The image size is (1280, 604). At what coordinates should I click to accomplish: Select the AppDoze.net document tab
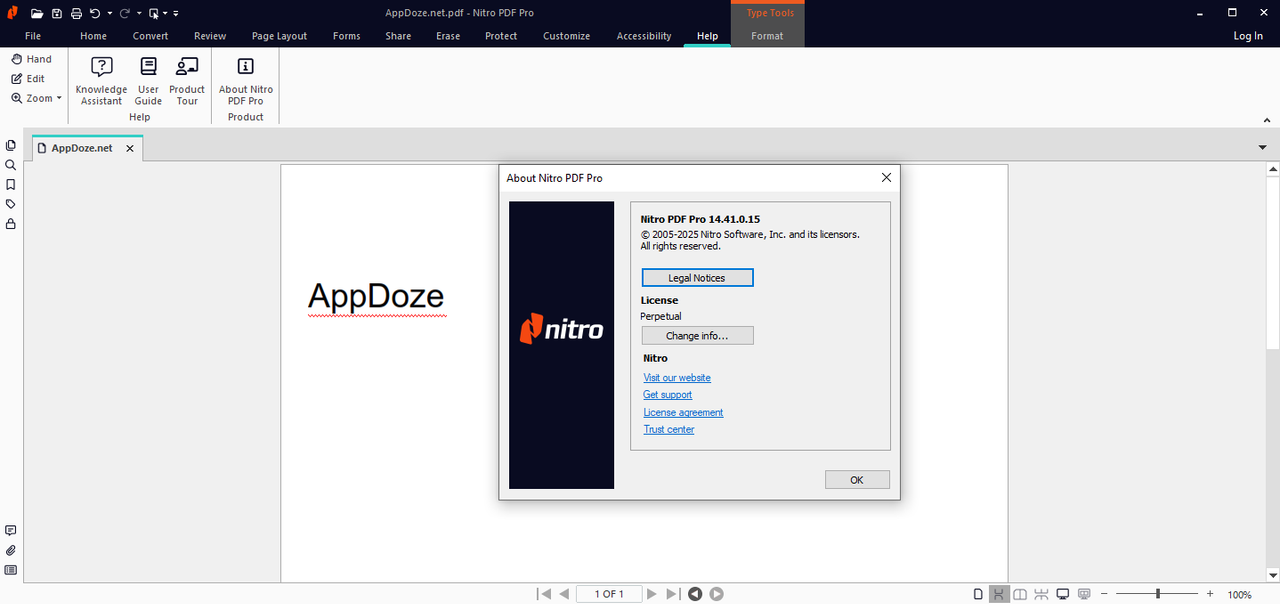coord(88,148)
